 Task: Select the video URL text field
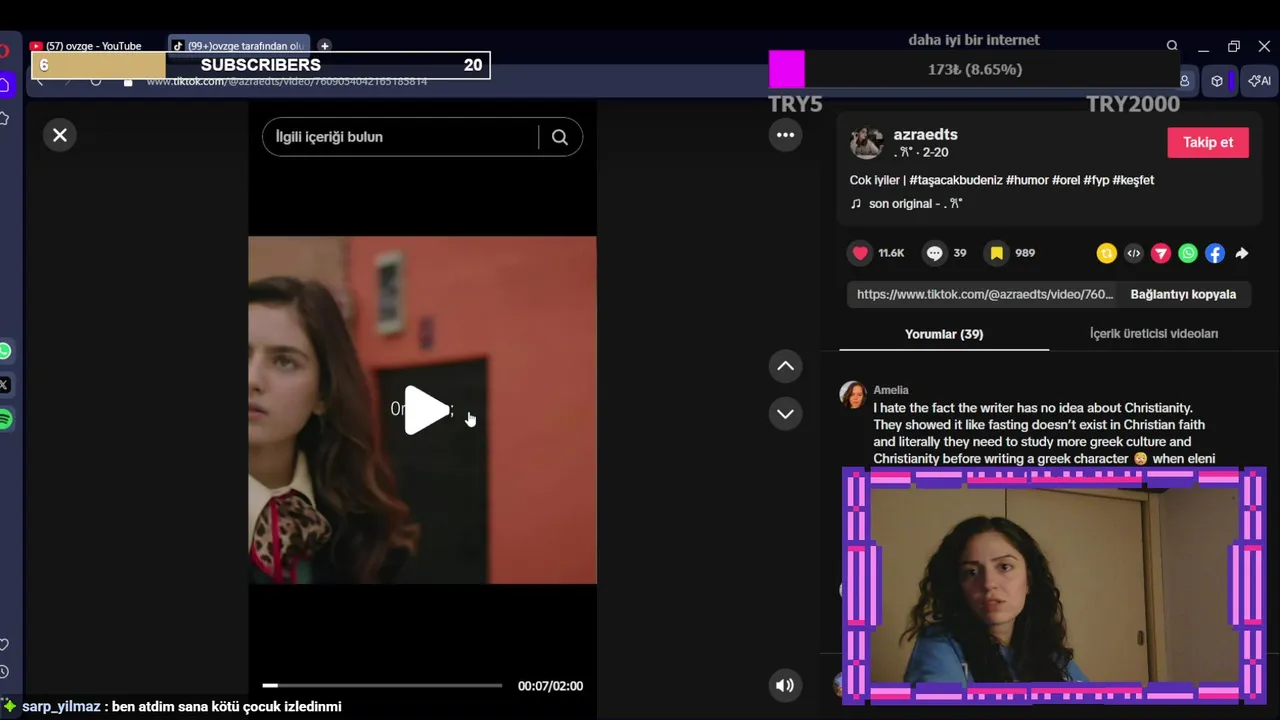click(984, 294)
